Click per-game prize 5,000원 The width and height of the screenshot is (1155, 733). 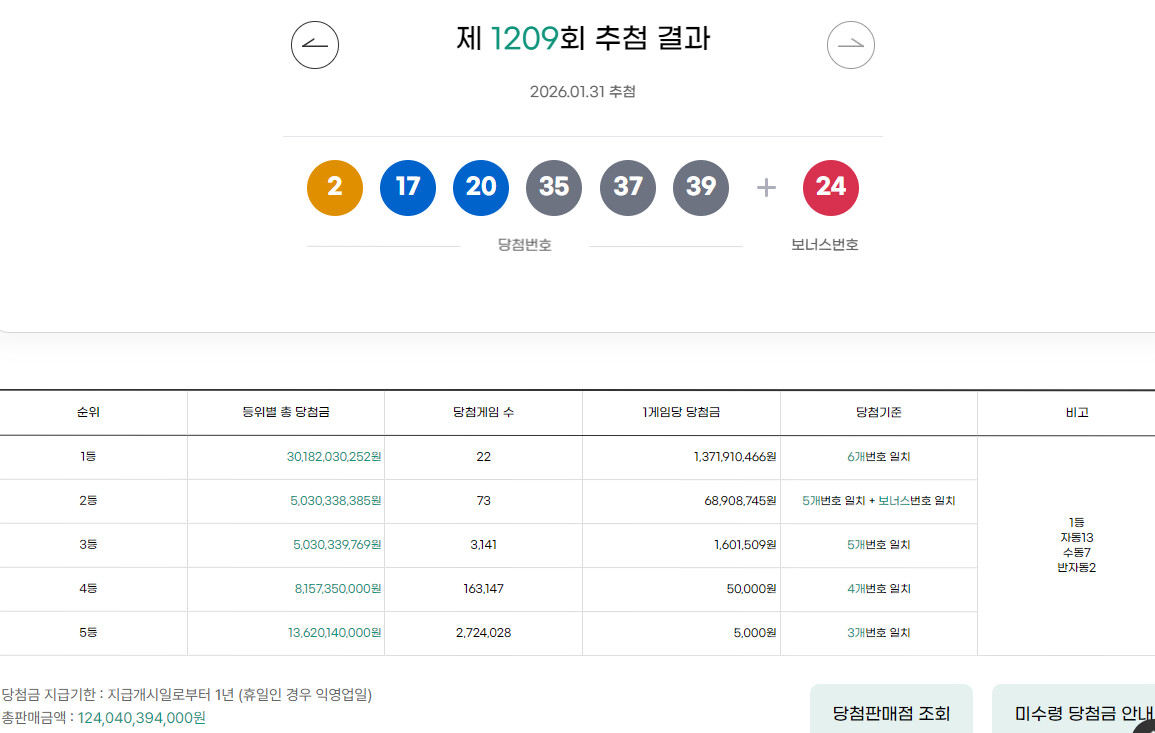click(x=755, y=633)
